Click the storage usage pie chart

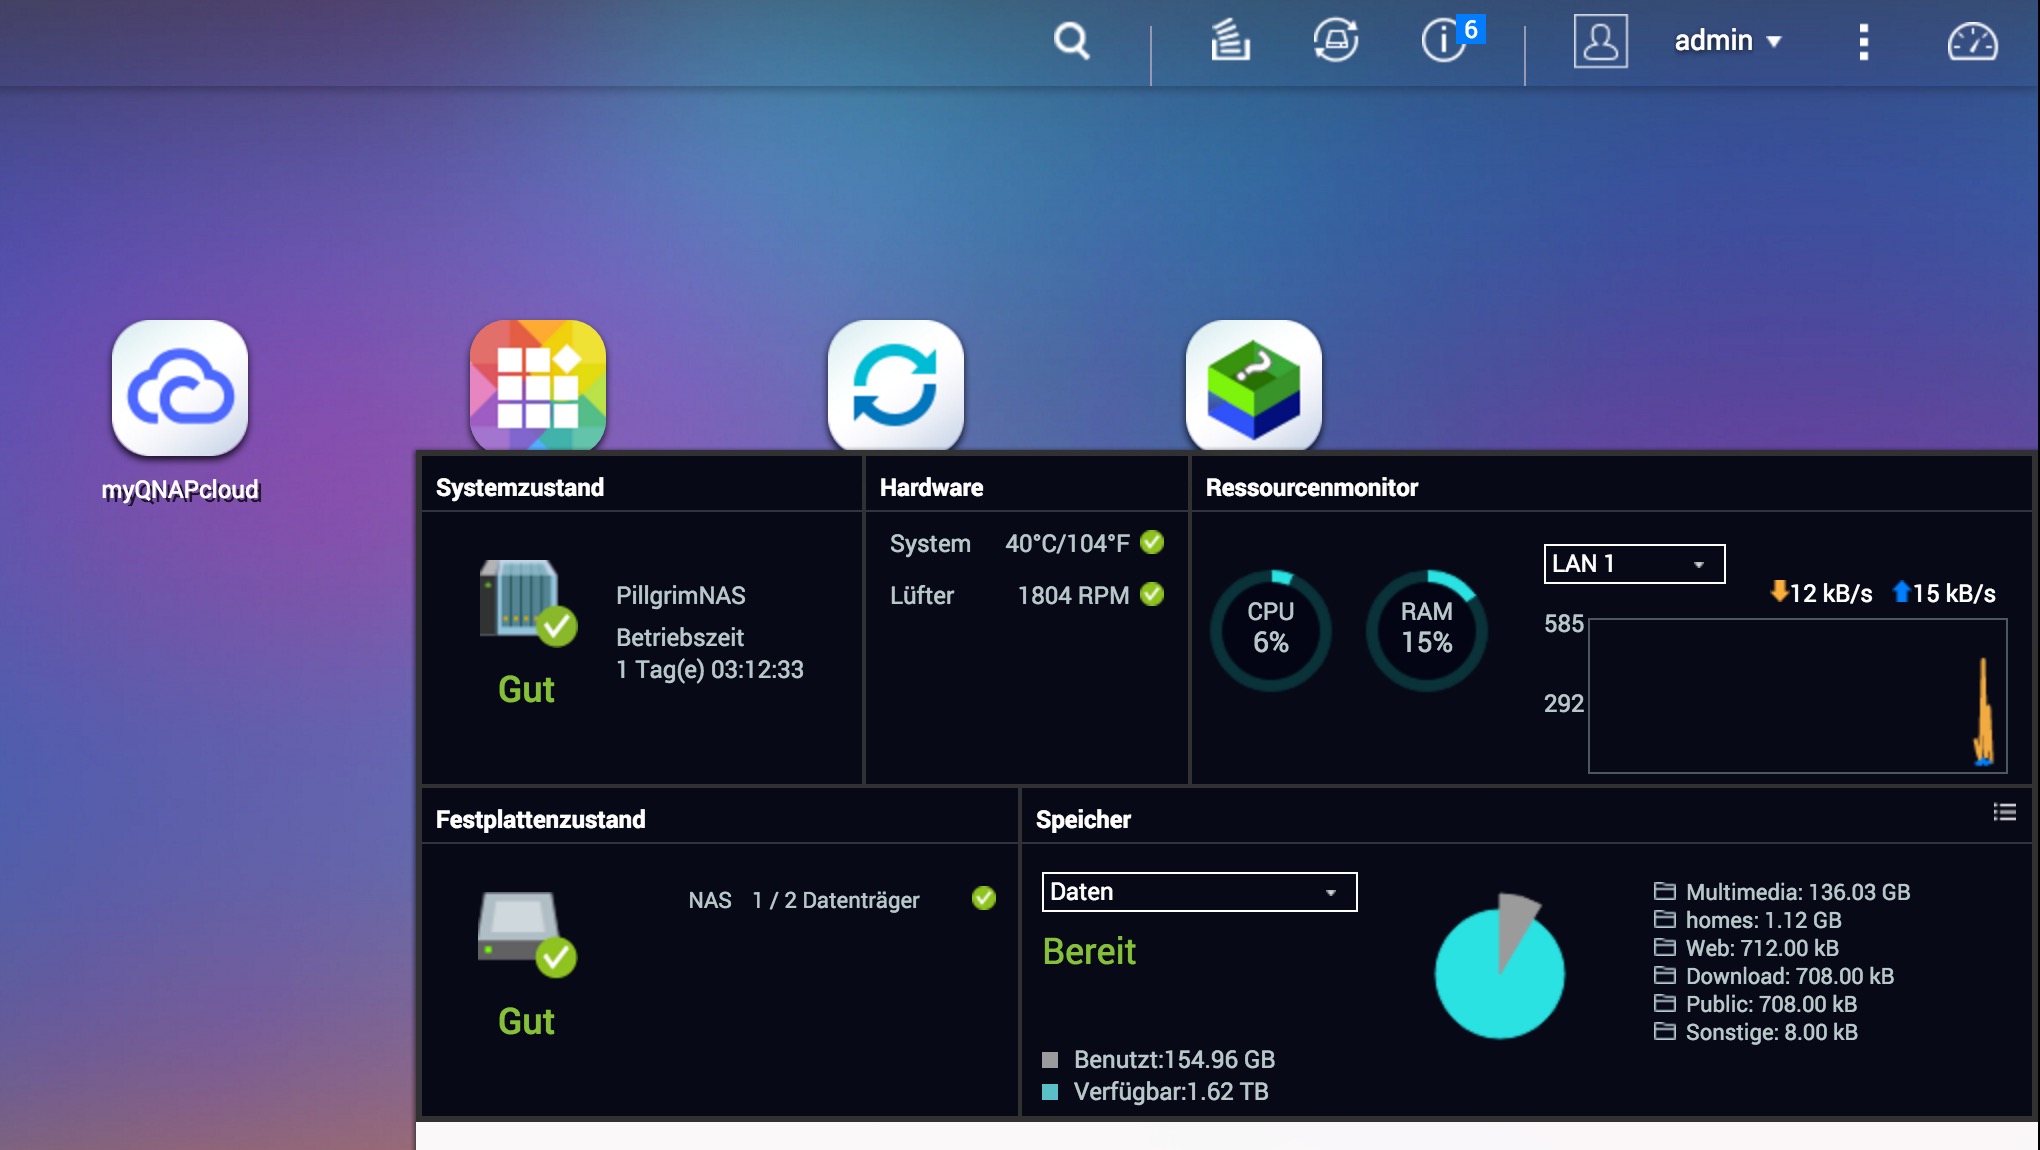tap(1499, 969)
